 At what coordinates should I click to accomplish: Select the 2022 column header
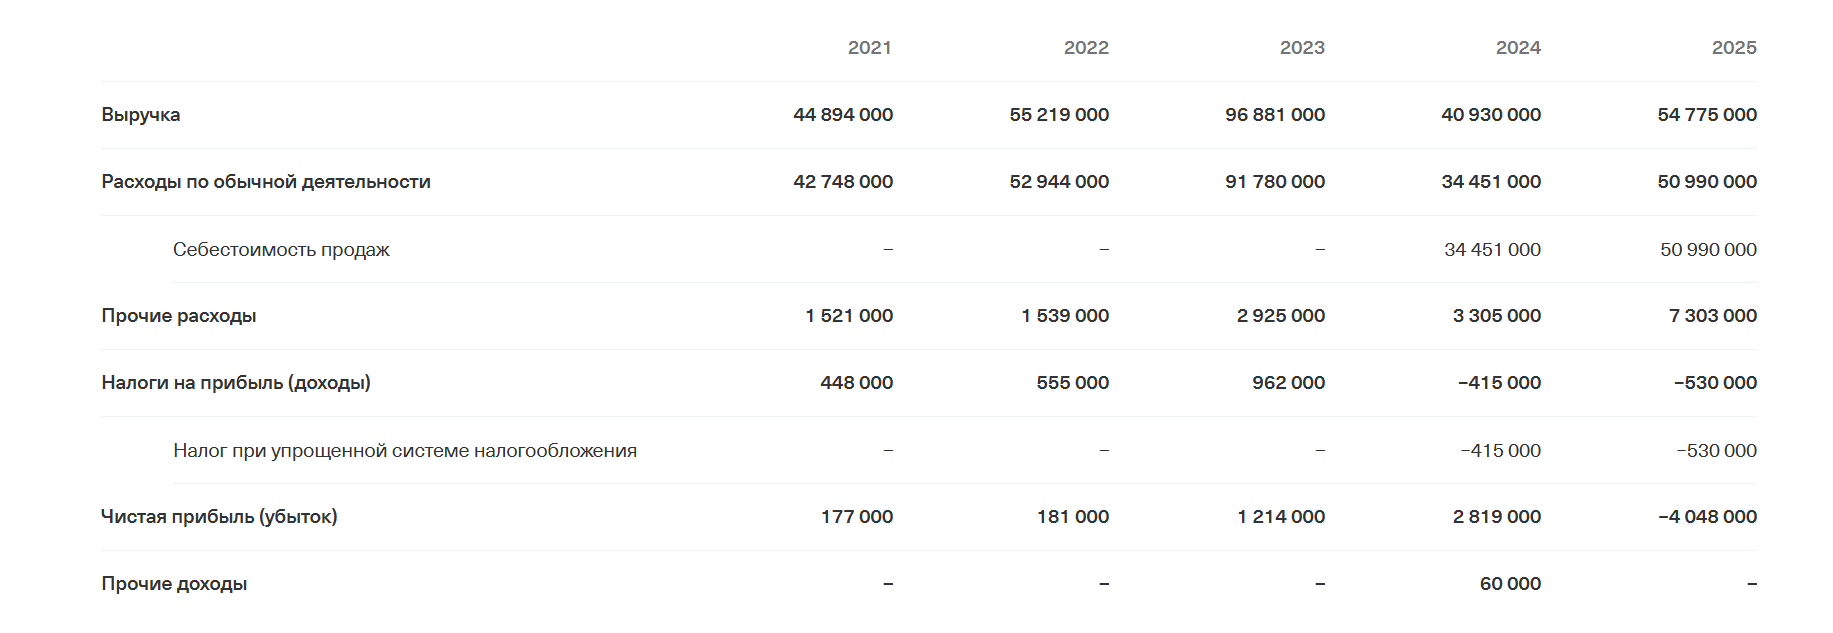point(1086,47)
